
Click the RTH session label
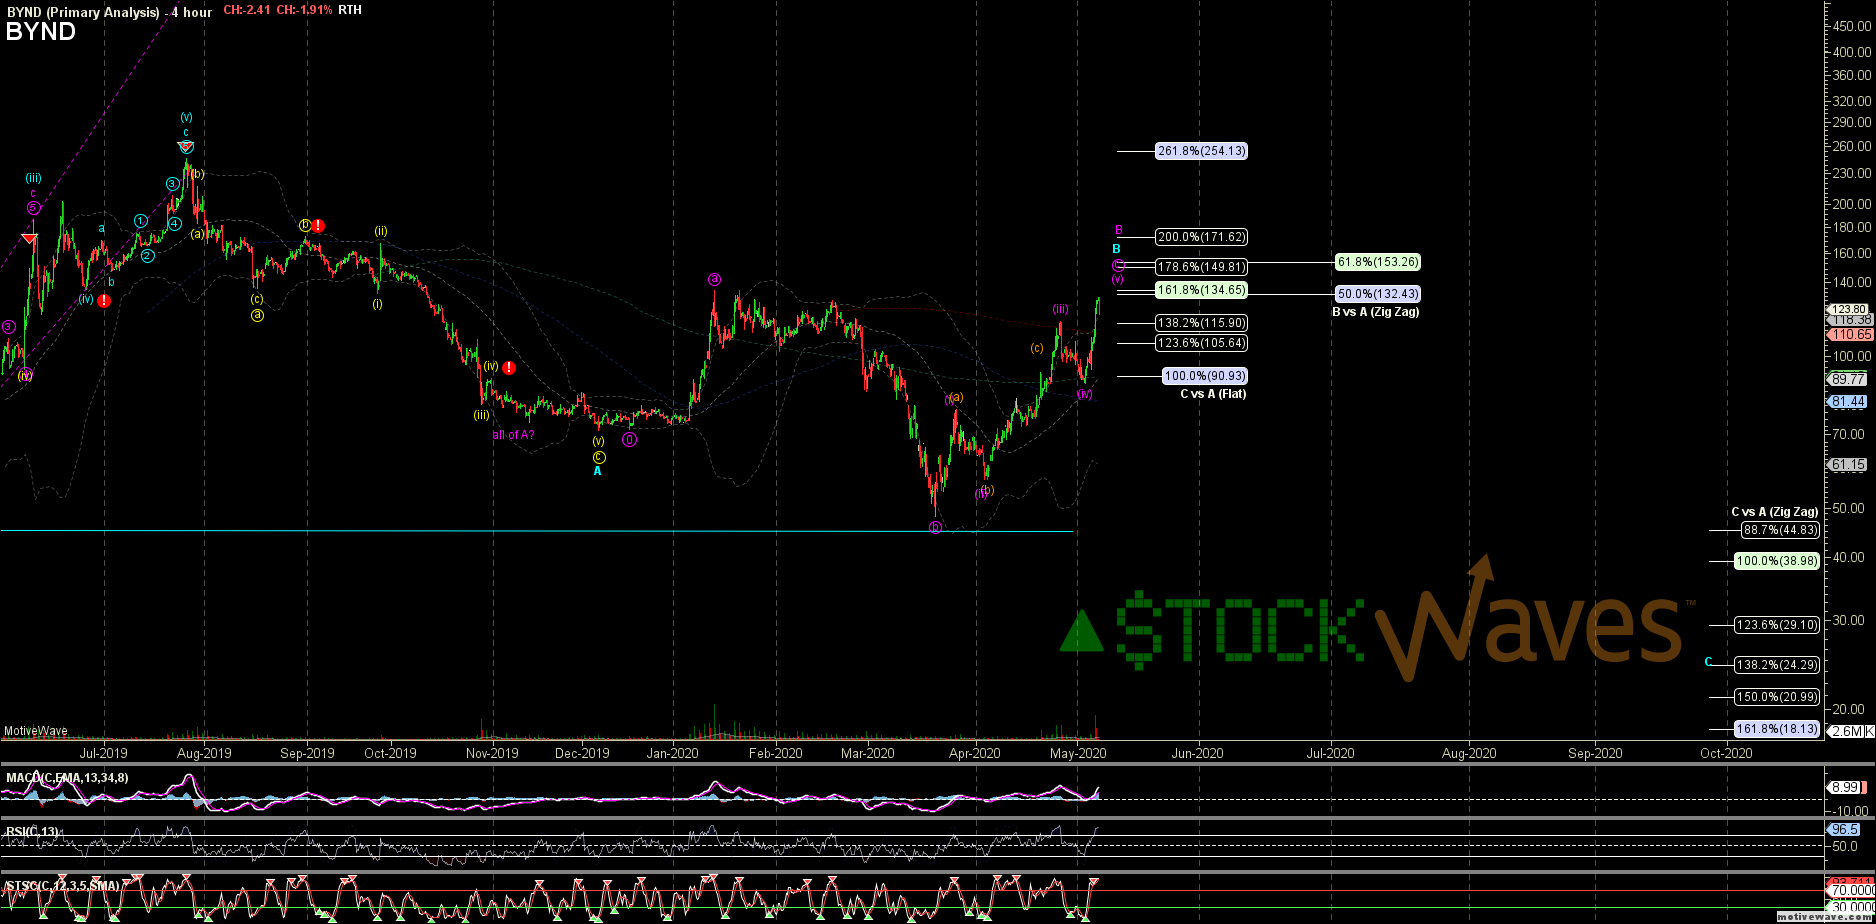click(x=350, y=10)
